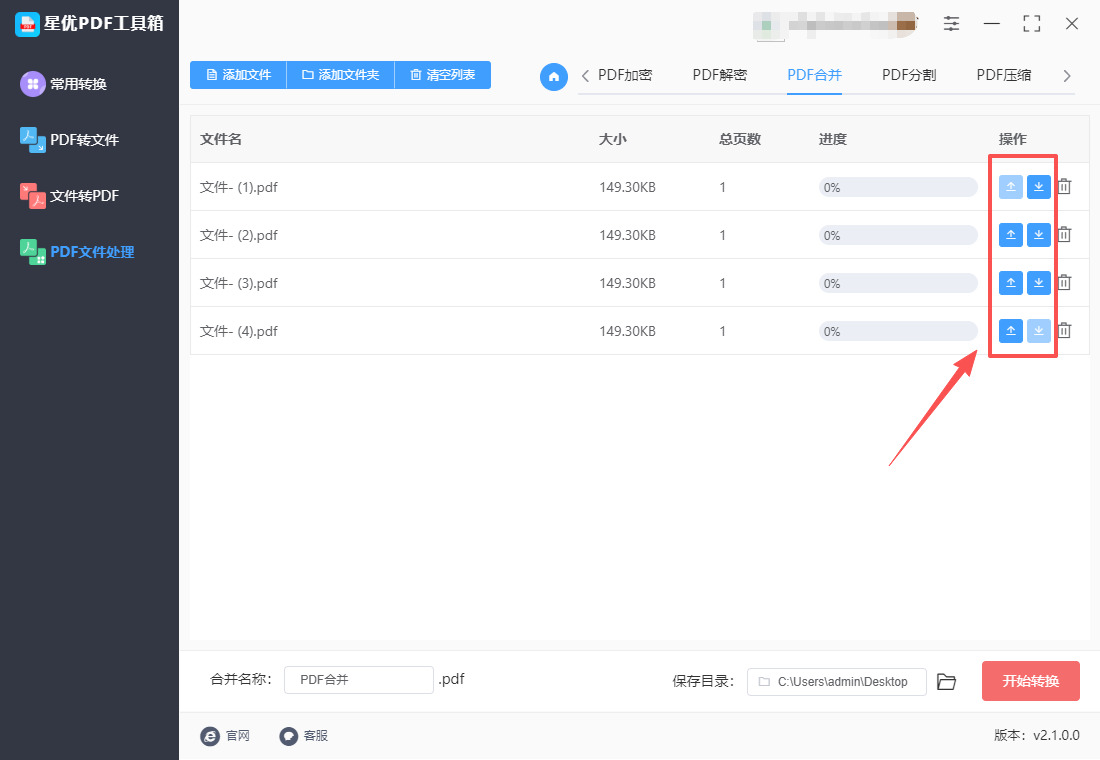Click the 进度 column header
This screenshot has height=760, width=1100.
833,139
